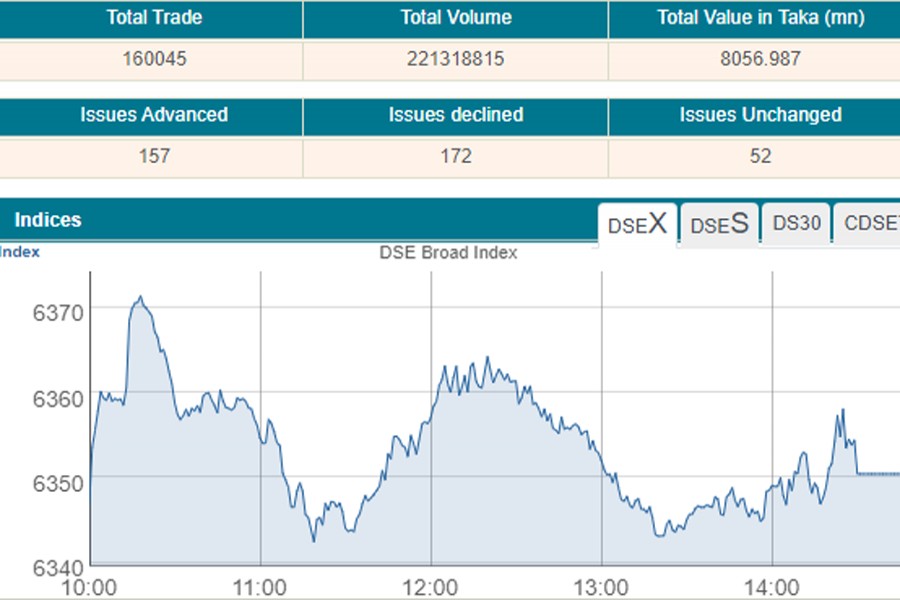This screenshot has width=900, height=600.
Task: Select the 8056.987 total value cell
Action: click(x=759, y=59)
